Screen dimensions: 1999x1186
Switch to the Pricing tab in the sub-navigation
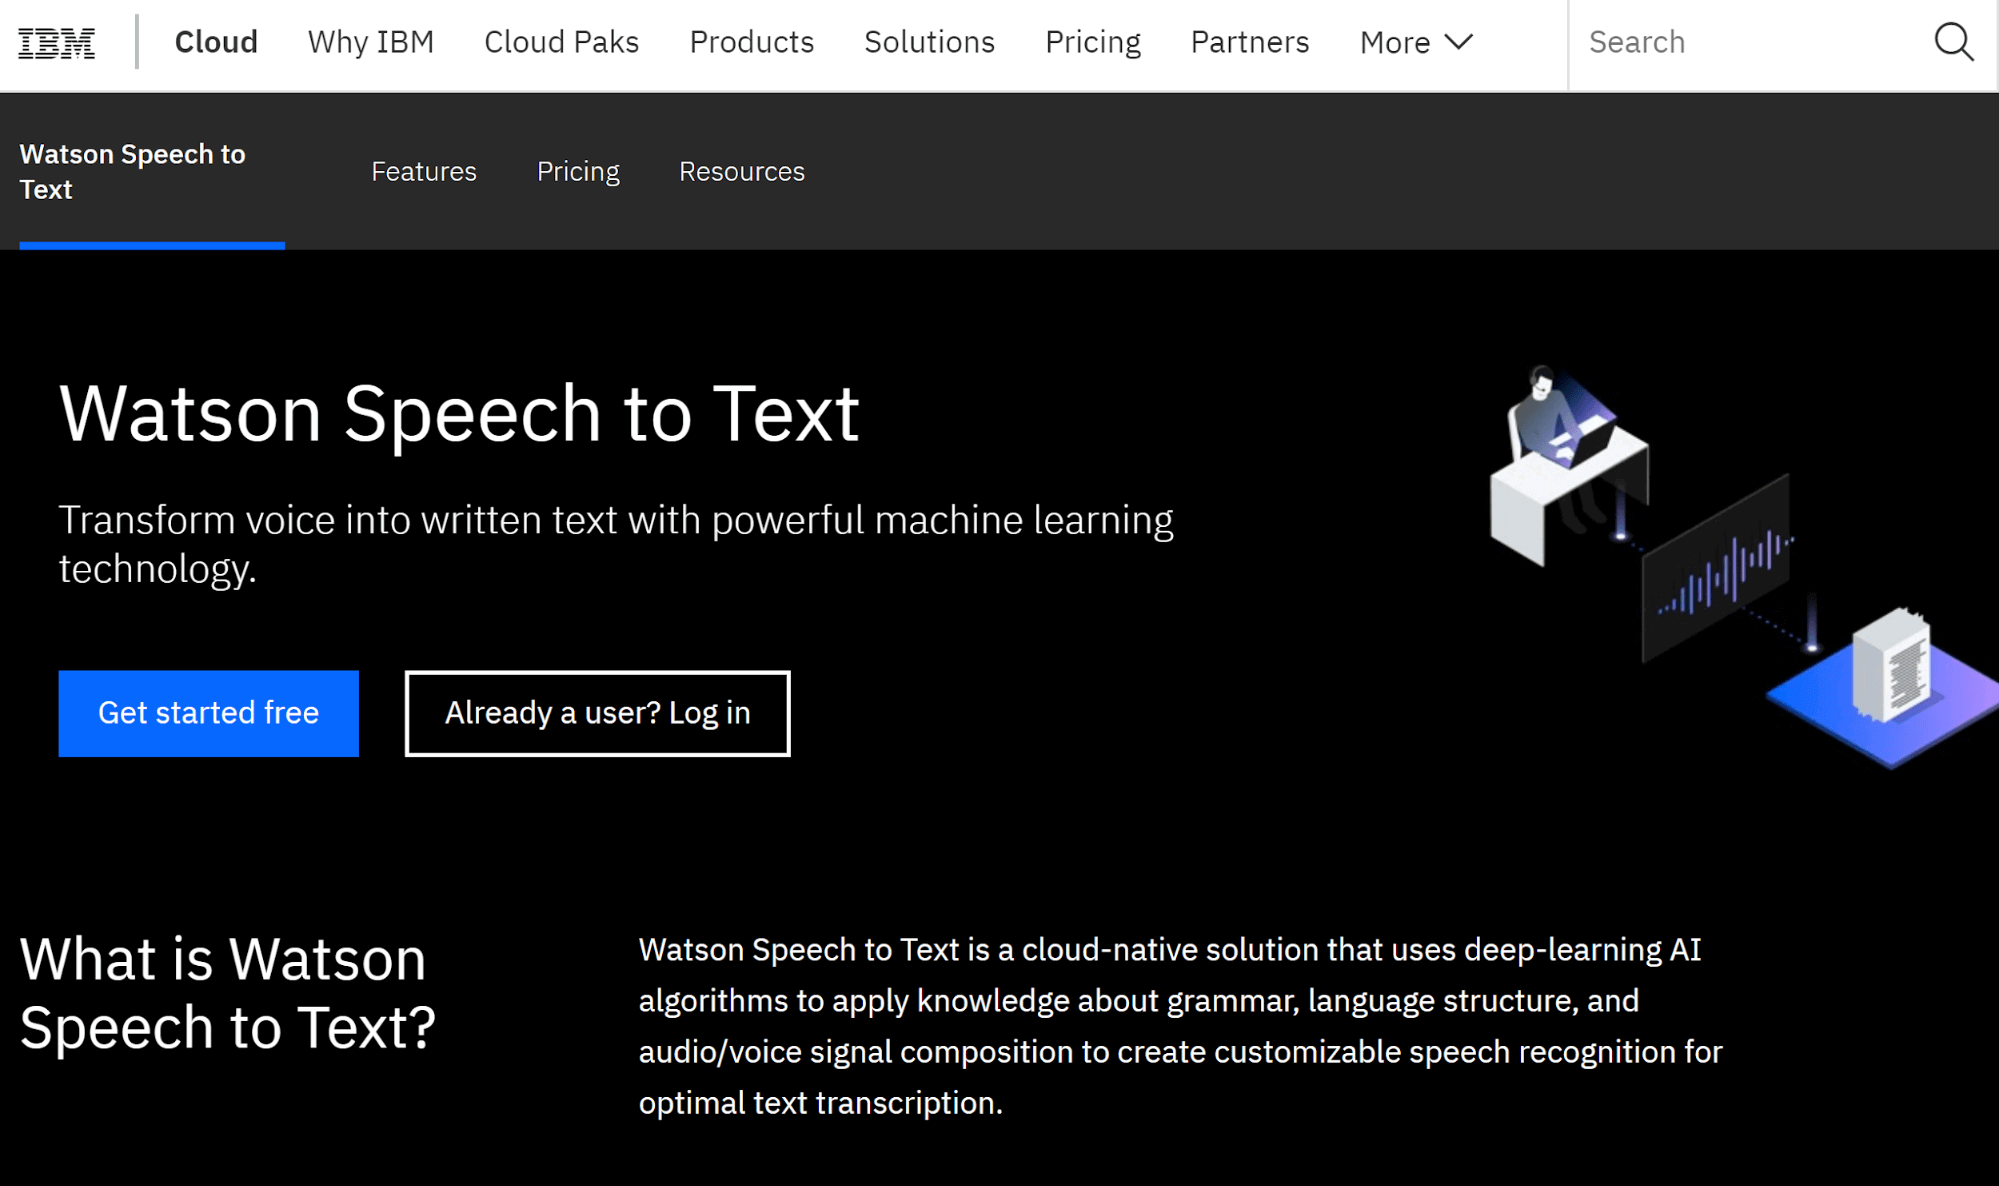(578, 172)
